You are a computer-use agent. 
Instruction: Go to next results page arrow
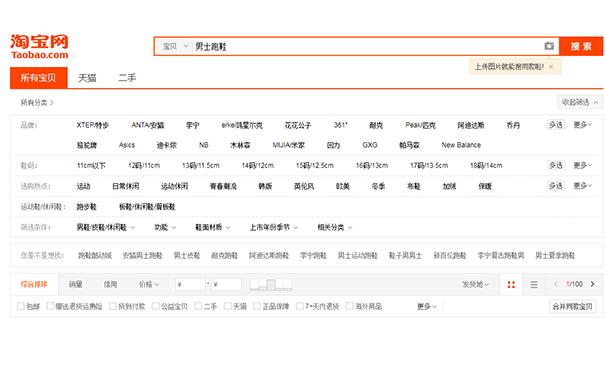point(593,284)
